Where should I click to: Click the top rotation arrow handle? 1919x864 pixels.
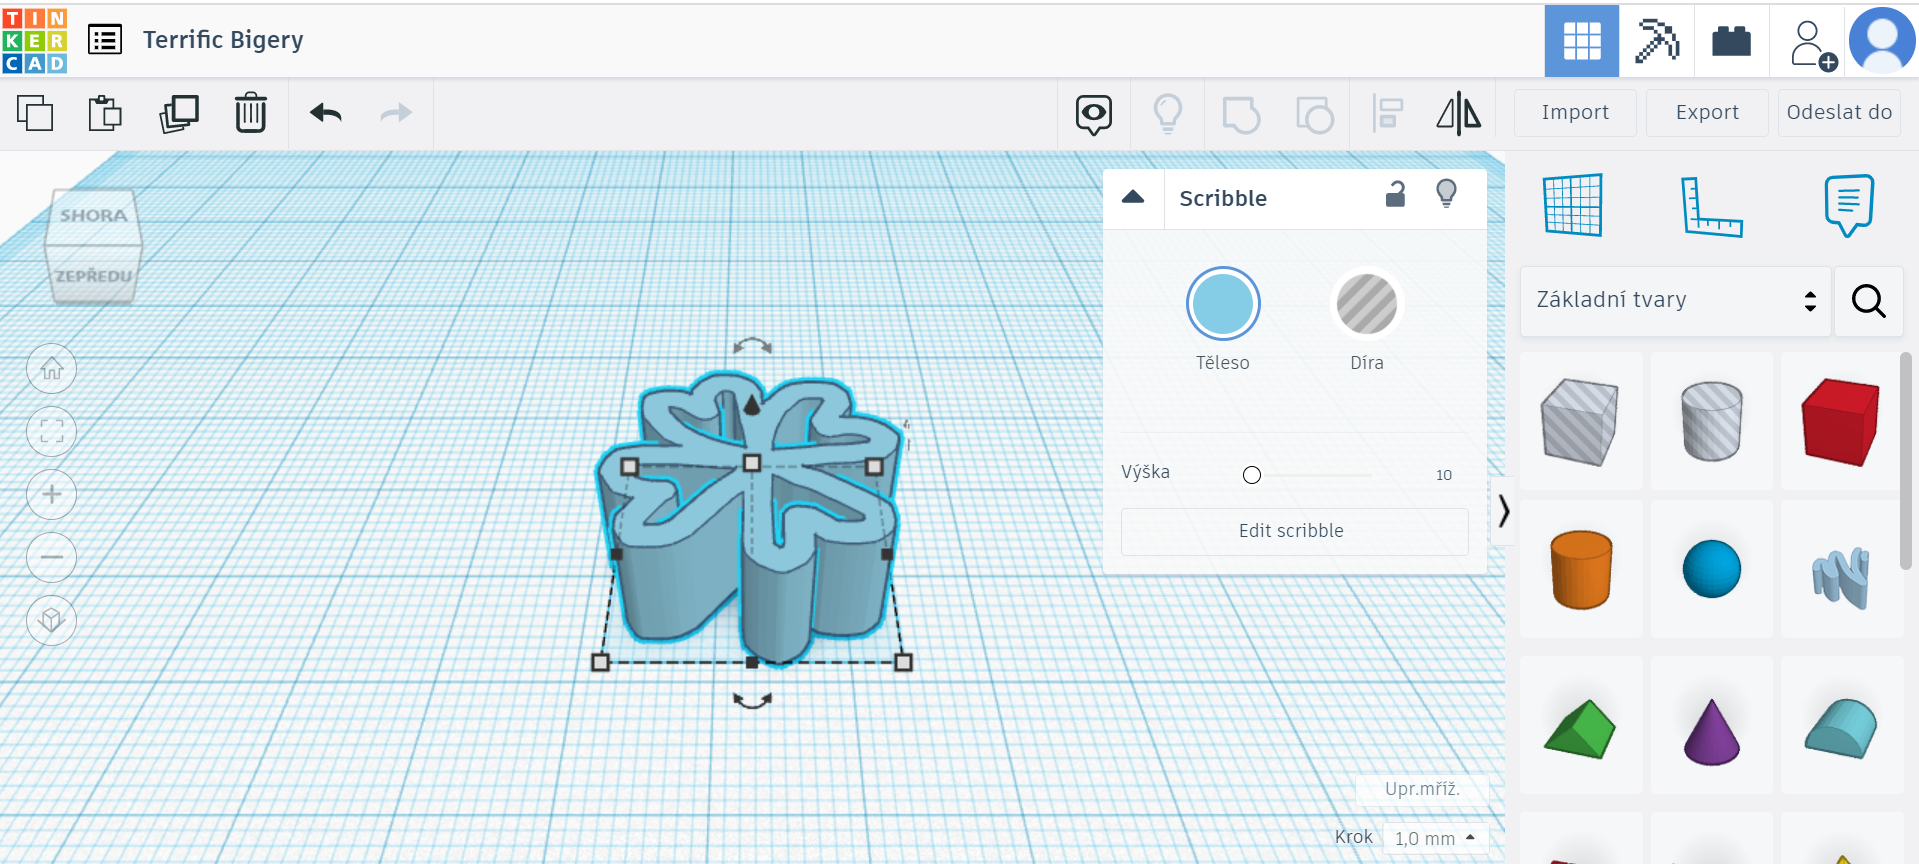point(752,346)
